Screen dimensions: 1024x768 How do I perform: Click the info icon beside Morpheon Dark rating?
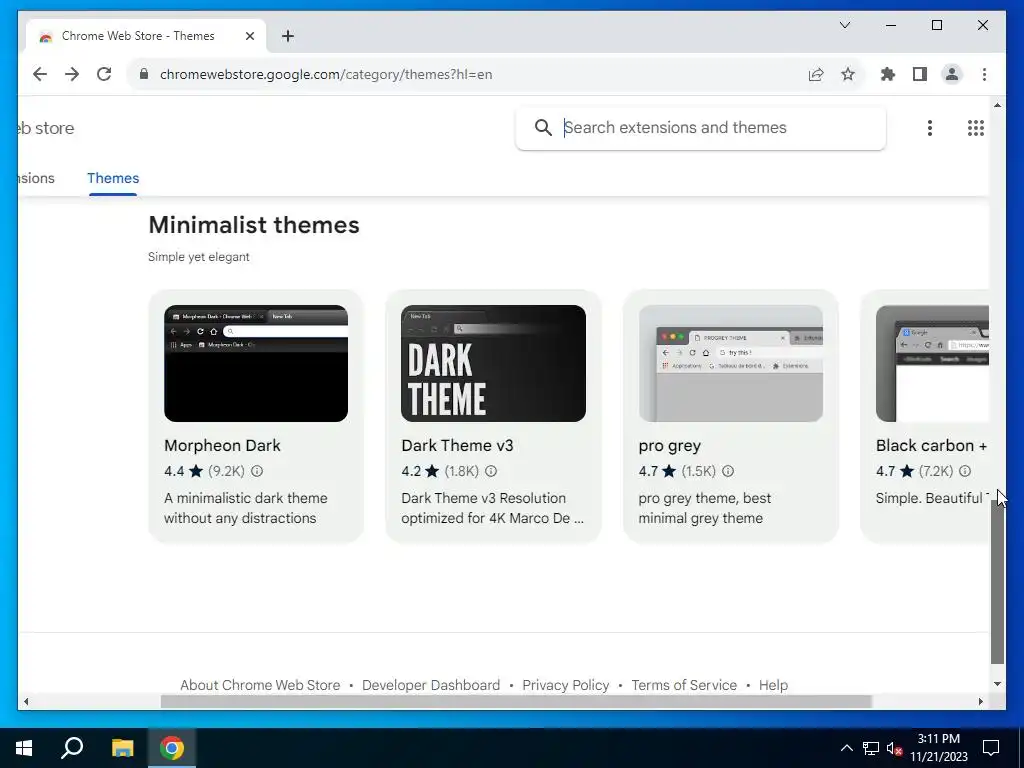coord(257,471)
